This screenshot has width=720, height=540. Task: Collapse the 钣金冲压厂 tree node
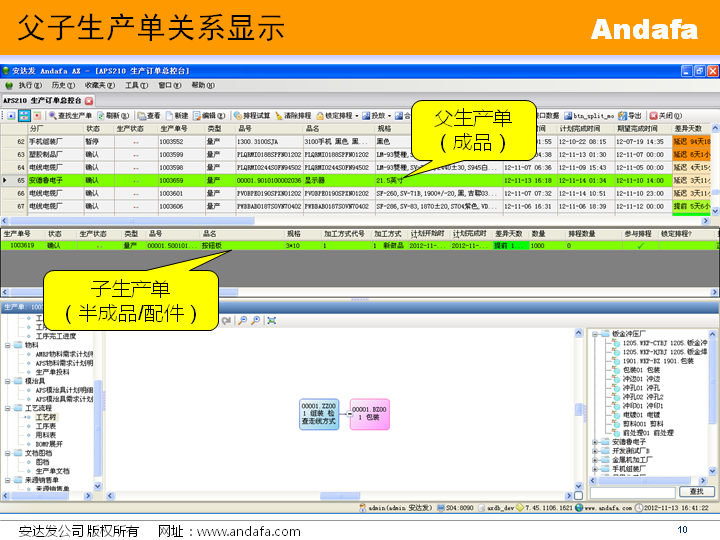596,334
